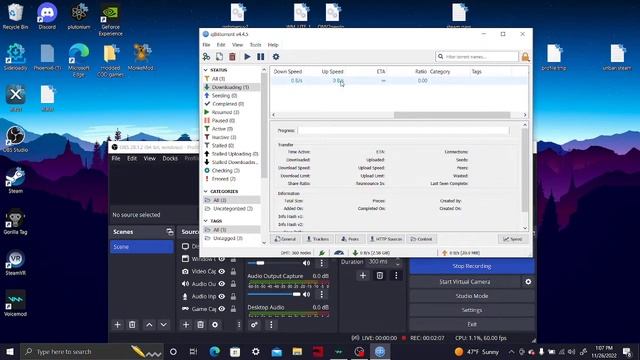The width and height of the screenshot is (640, 360).
Task: Open transitions three-dot menu in OBS
Action: click(x=396, y=276)
